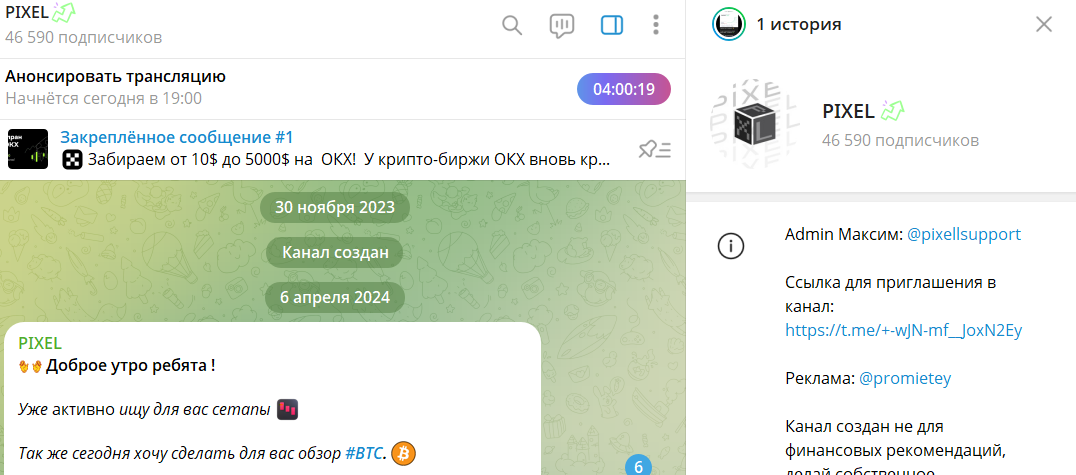Open the @promietey advertising link
Screen dimensions: 1076x475
pos(905,379)
